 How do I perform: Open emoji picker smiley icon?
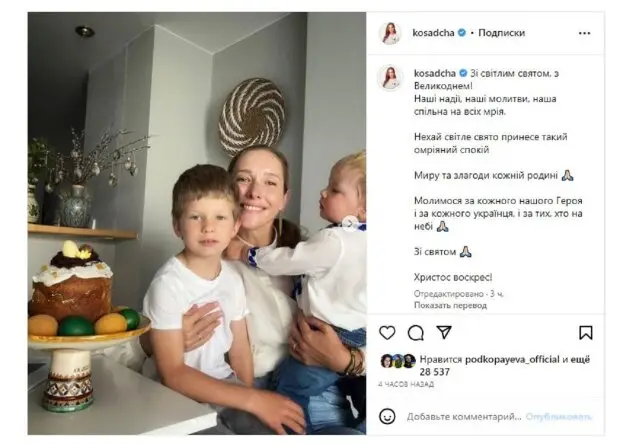point(387,416)
